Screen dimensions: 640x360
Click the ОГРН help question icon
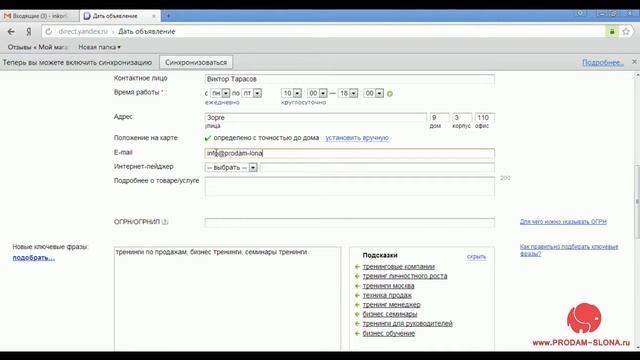tap(164, 222)
